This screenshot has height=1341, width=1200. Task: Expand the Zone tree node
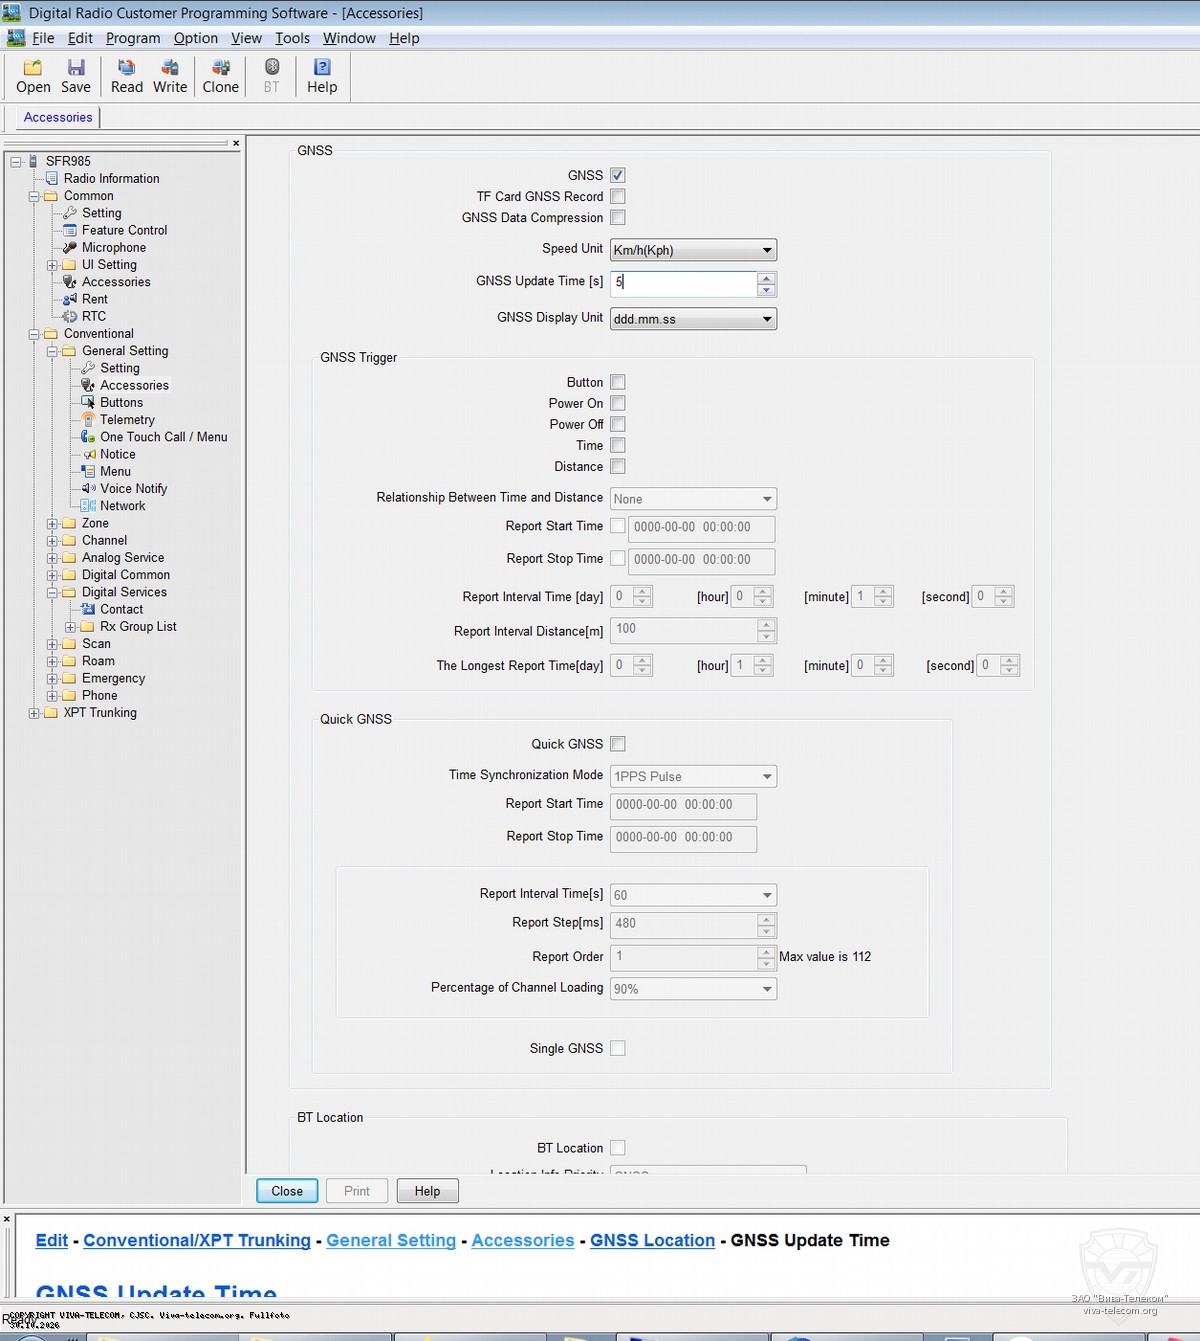click(52, 524)
